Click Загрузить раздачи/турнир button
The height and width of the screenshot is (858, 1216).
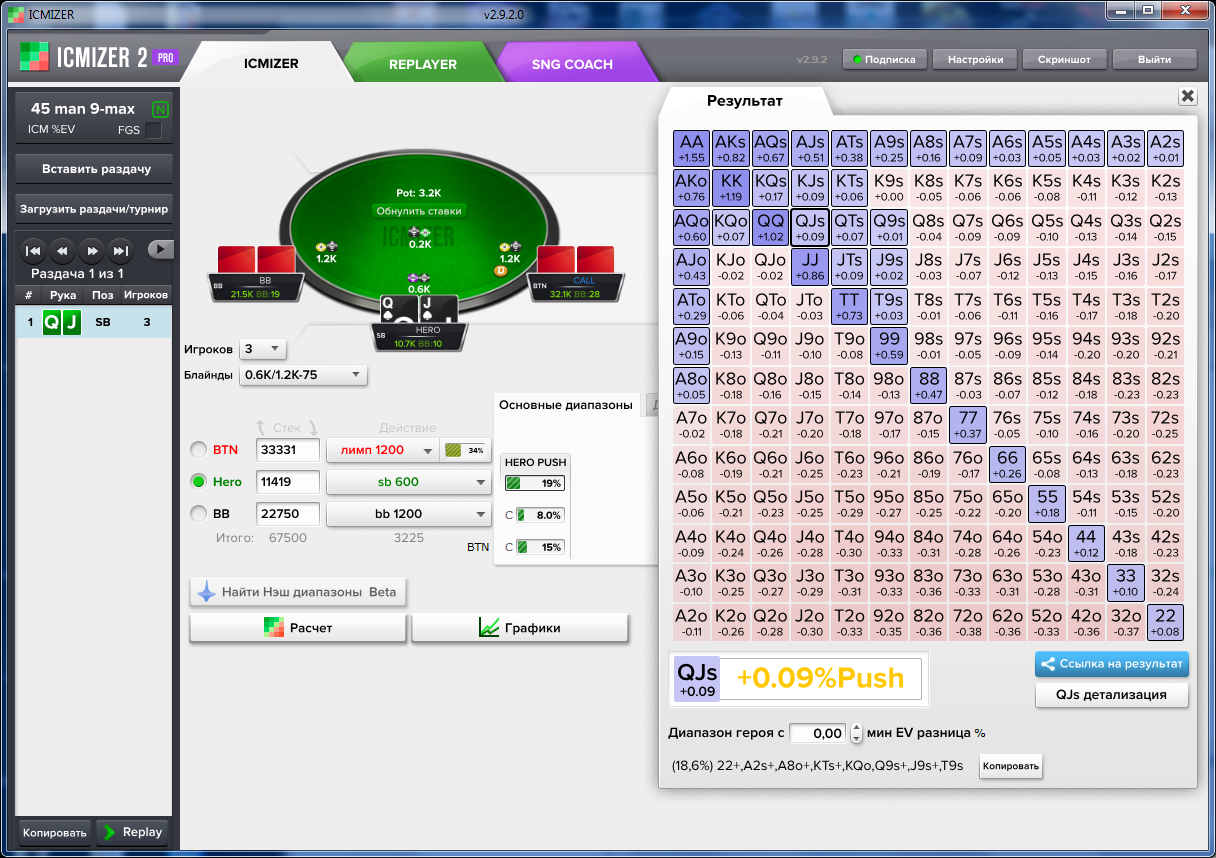96,209
